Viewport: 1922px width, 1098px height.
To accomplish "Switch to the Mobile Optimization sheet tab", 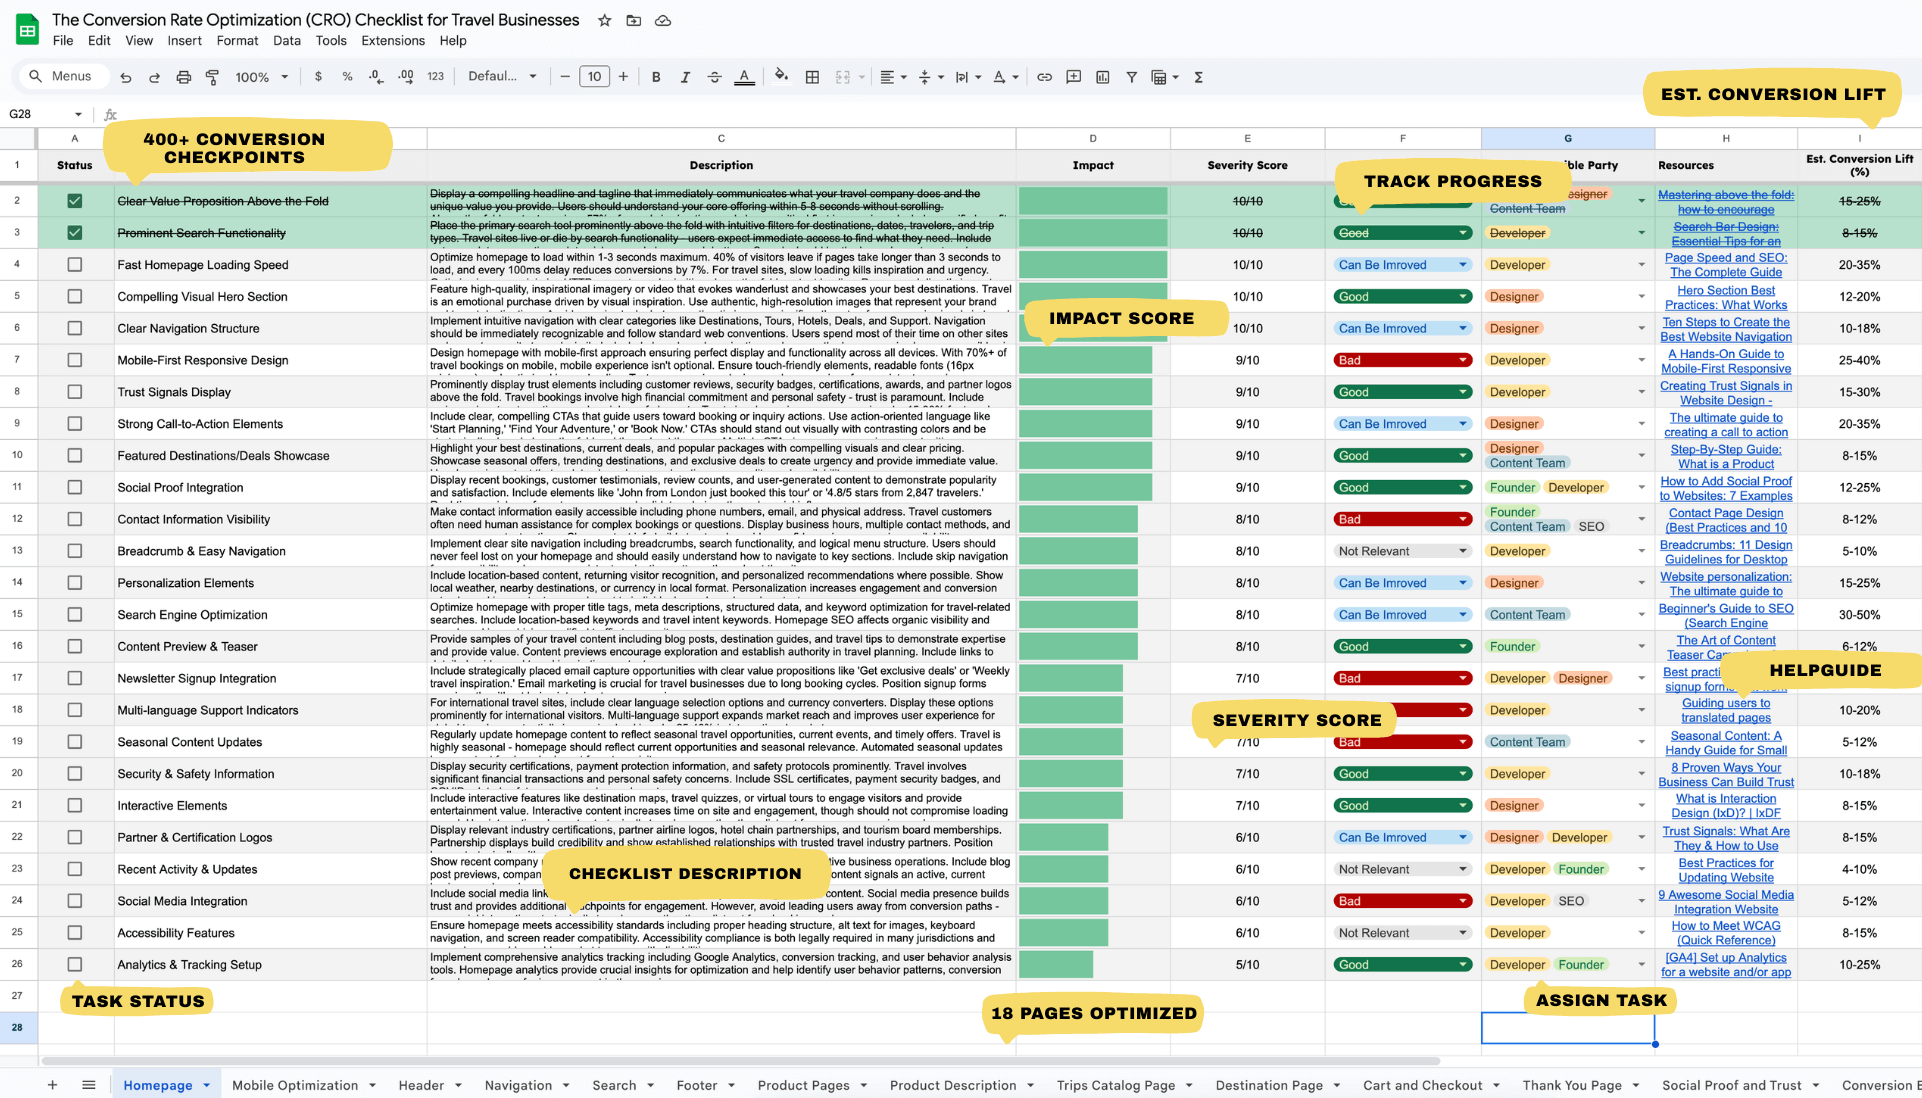I will [295, 1085].
